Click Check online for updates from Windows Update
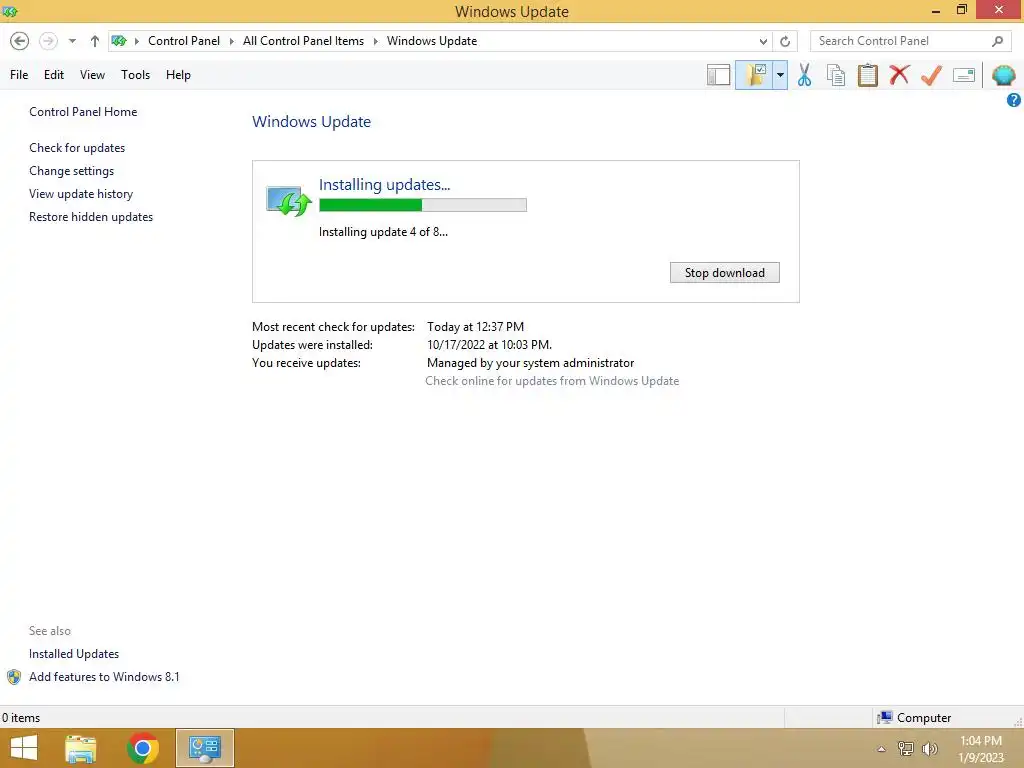 click(552, 381)
